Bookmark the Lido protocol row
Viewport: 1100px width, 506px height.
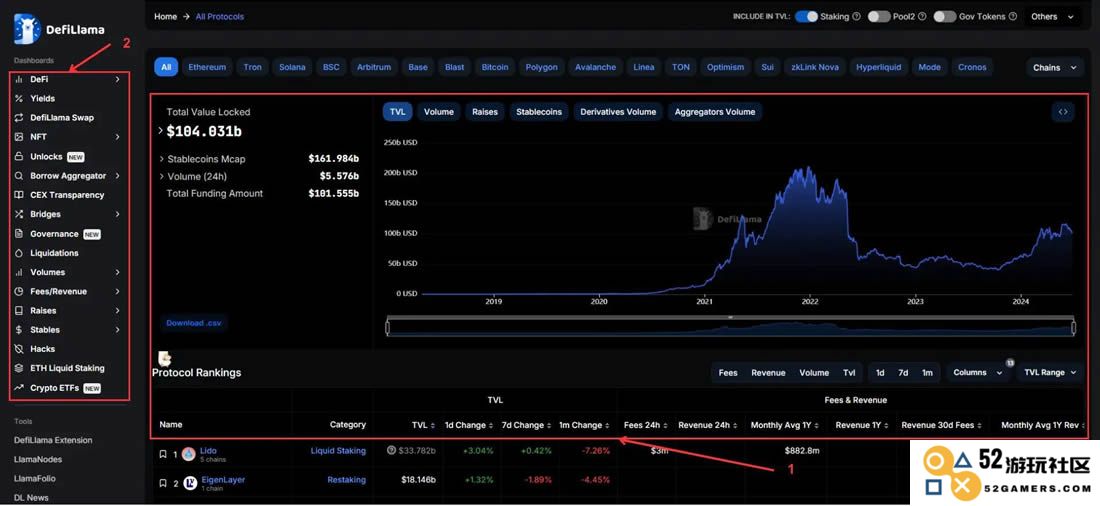[163, 454]
